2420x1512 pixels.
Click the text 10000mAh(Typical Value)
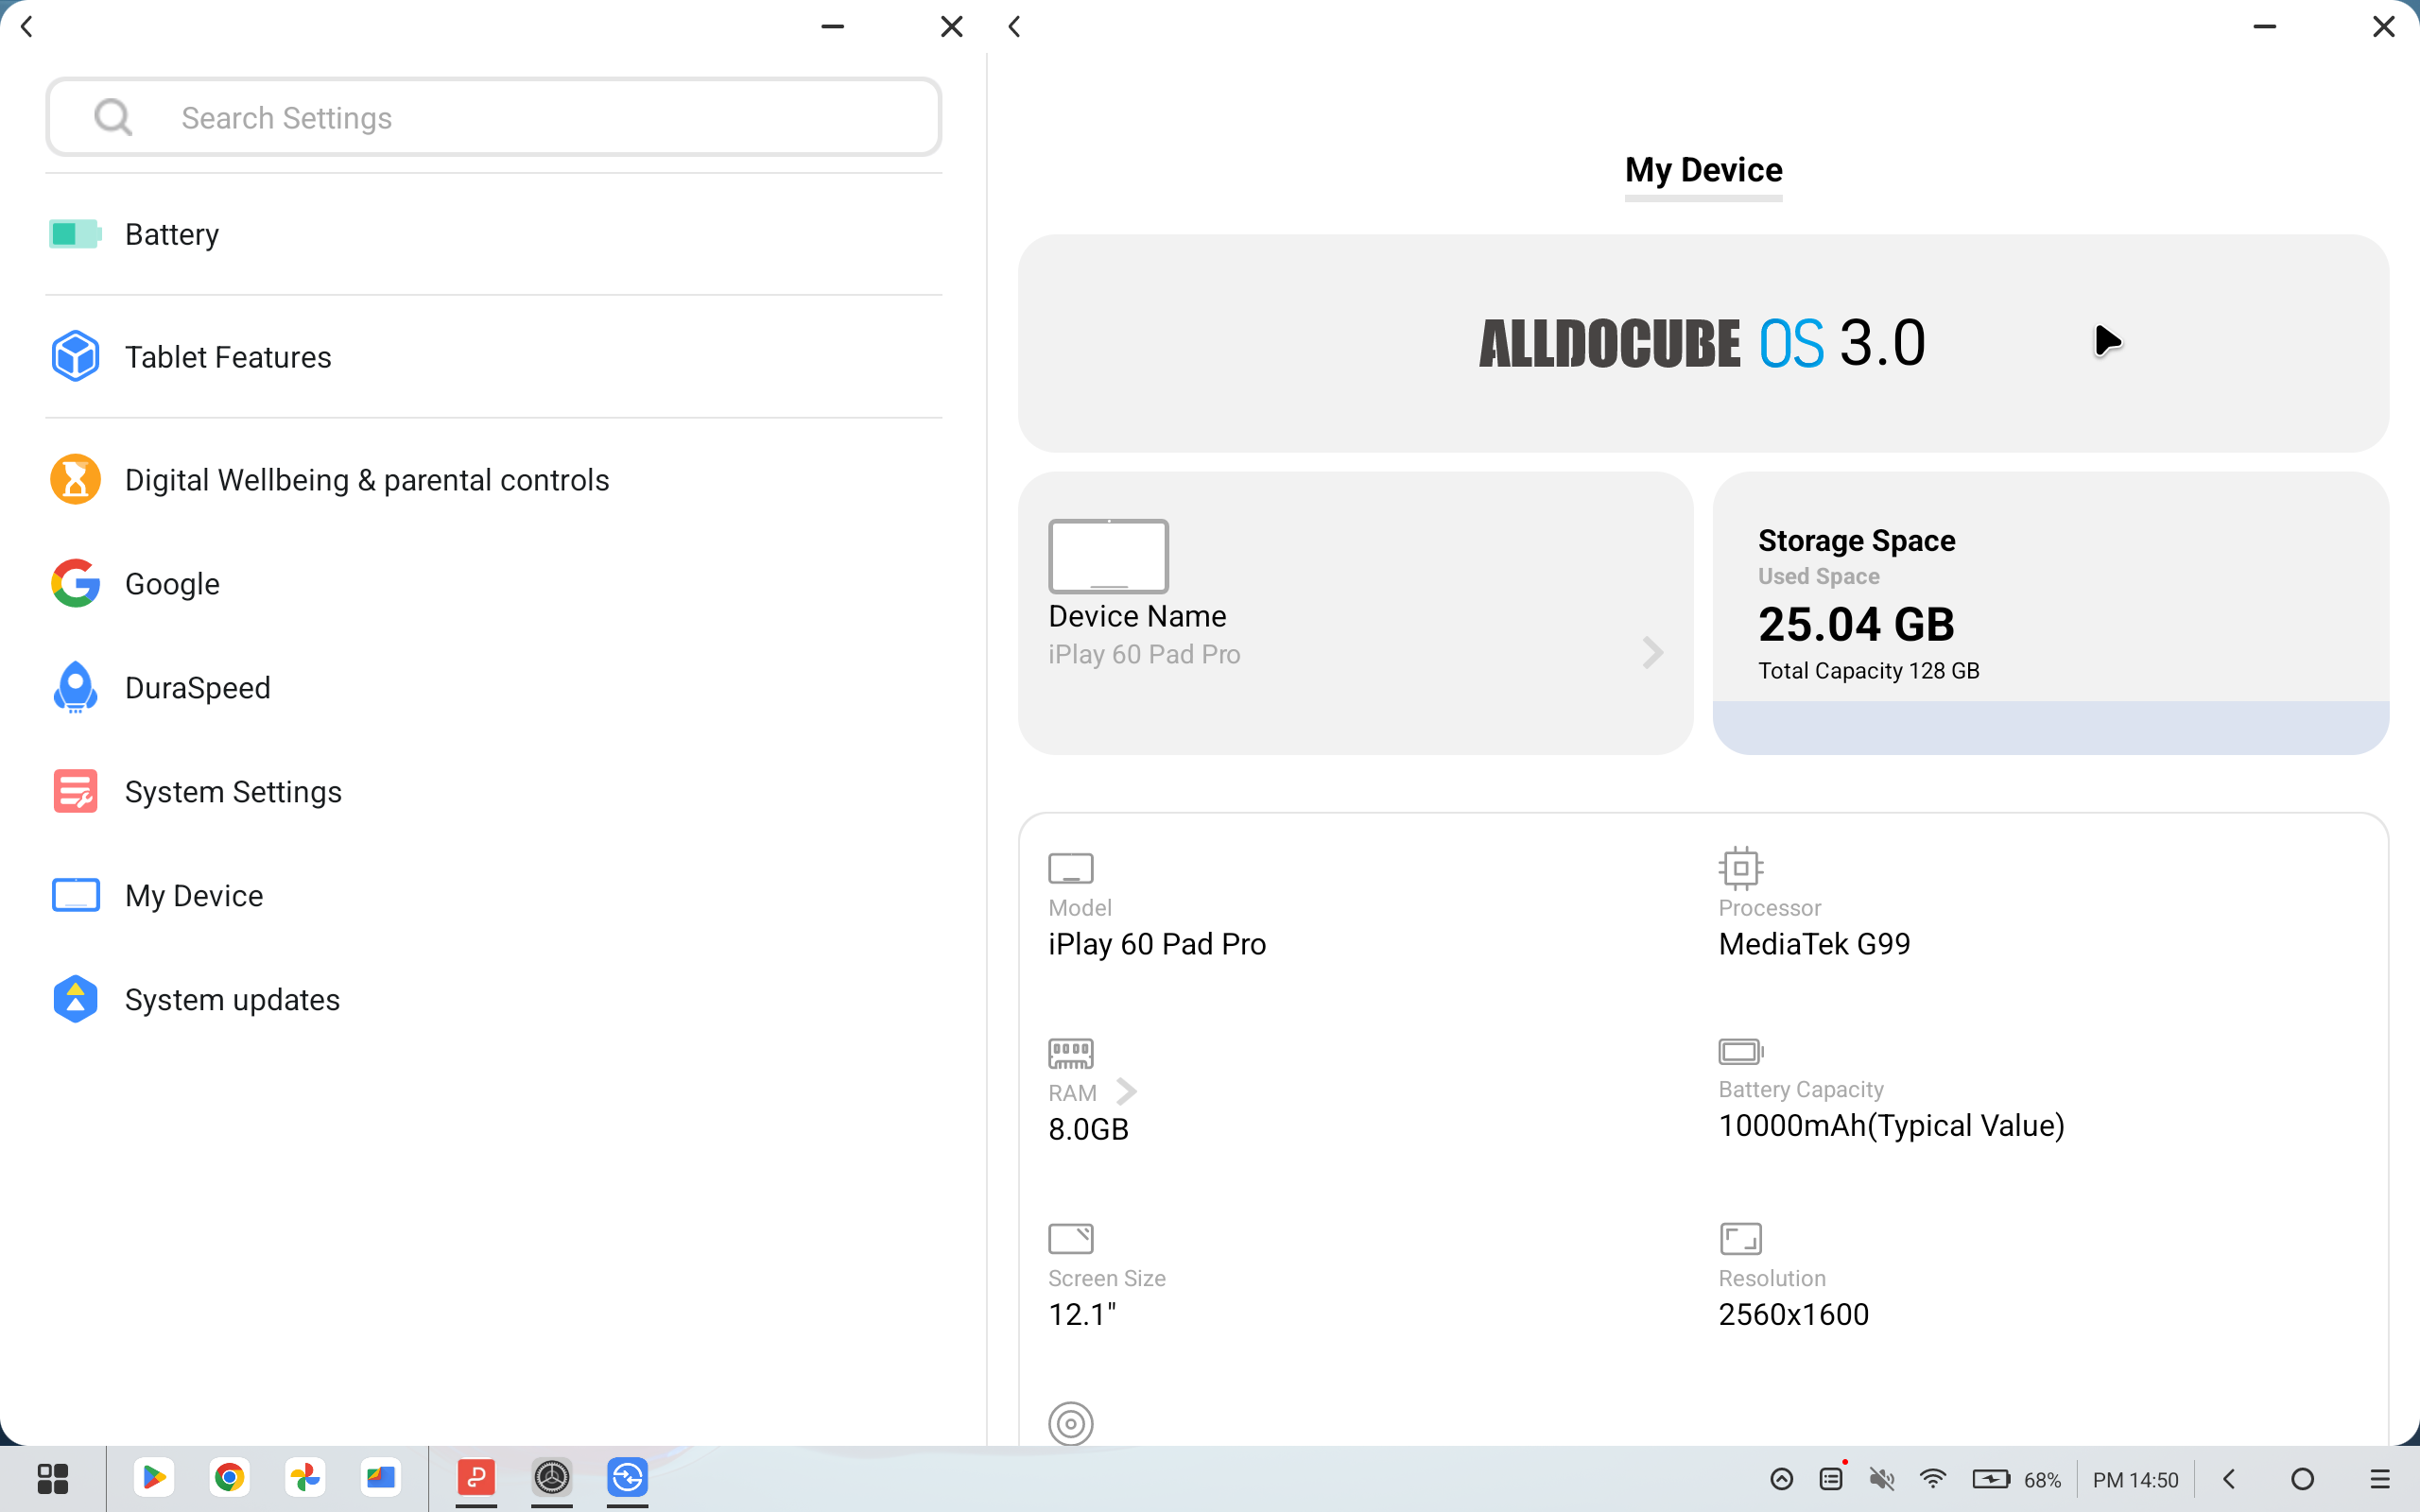tap(1891, 1126)
